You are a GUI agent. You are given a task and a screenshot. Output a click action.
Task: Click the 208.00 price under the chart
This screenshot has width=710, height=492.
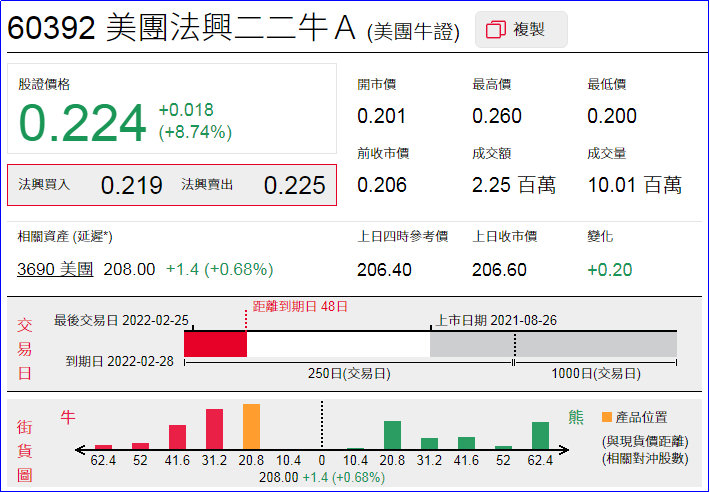(x=278, y=478)
